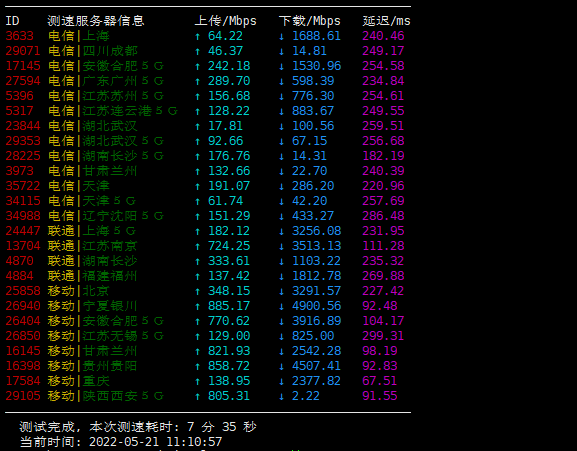Image resolution: width=577 pixels, height=451 pixels.
Task: Click the 下载/Mbps column header
Action: (309, 21)
